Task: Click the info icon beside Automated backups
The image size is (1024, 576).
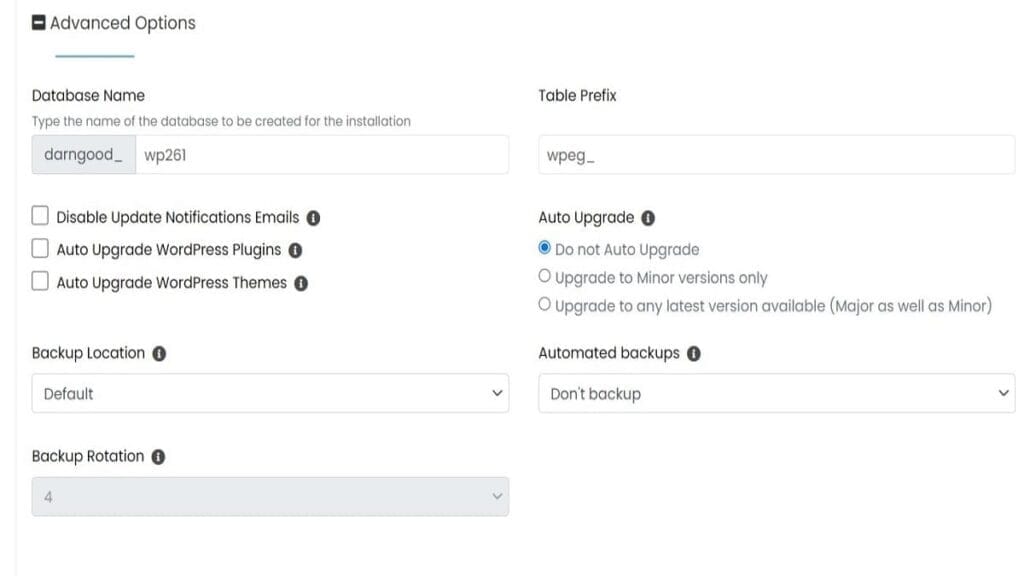Action: 695,352
